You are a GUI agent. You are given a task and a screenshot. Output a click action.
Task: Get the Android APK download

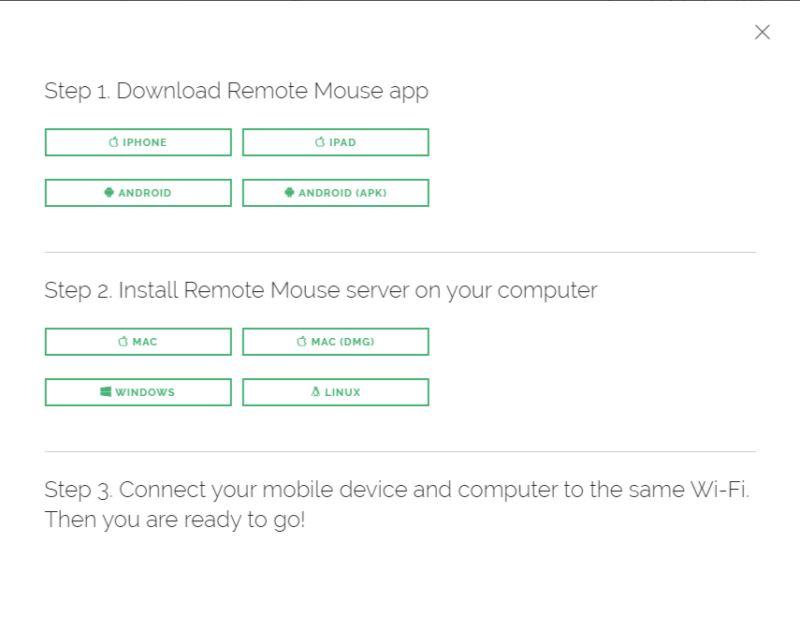(x=336, y=192)
